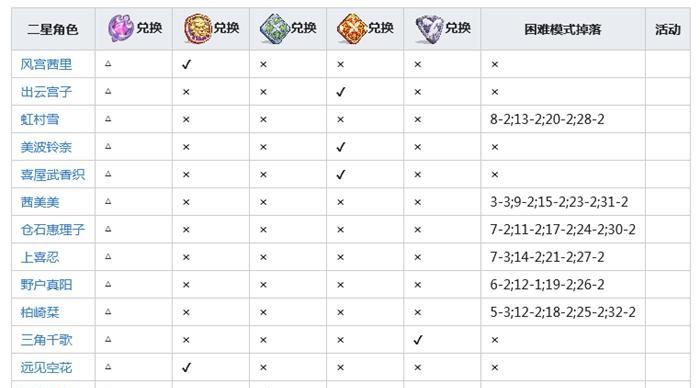
Task: Click the 活动 column header
Action: pos(667,29)
